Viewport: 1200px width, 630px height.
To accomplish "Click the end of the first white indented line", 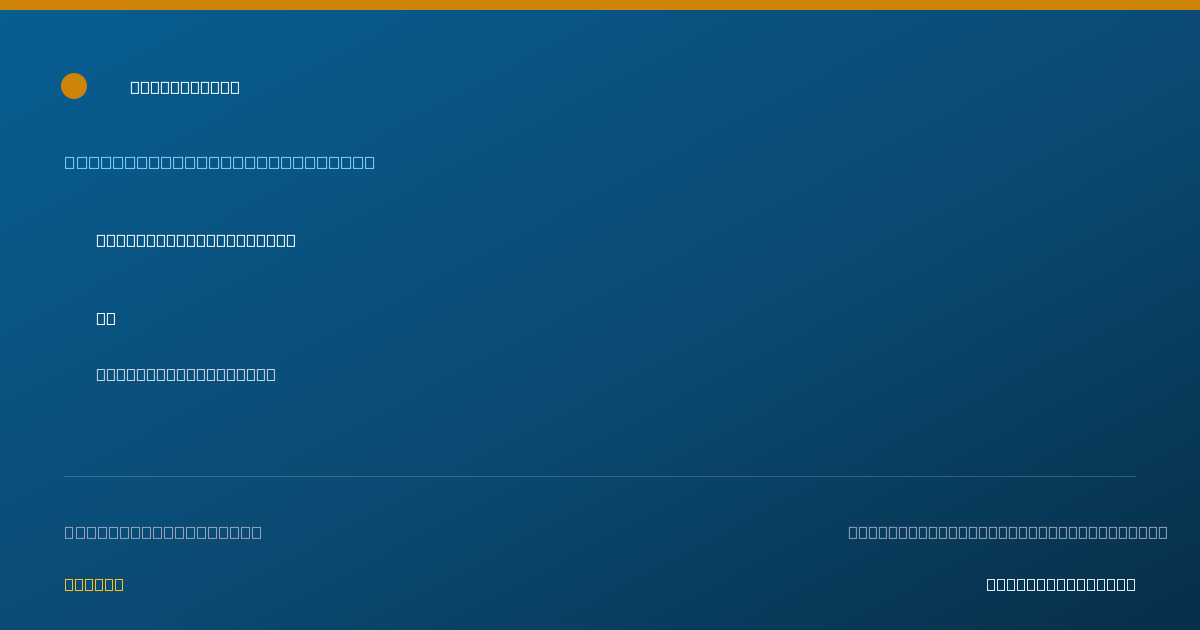I will [x=291, y=240].
